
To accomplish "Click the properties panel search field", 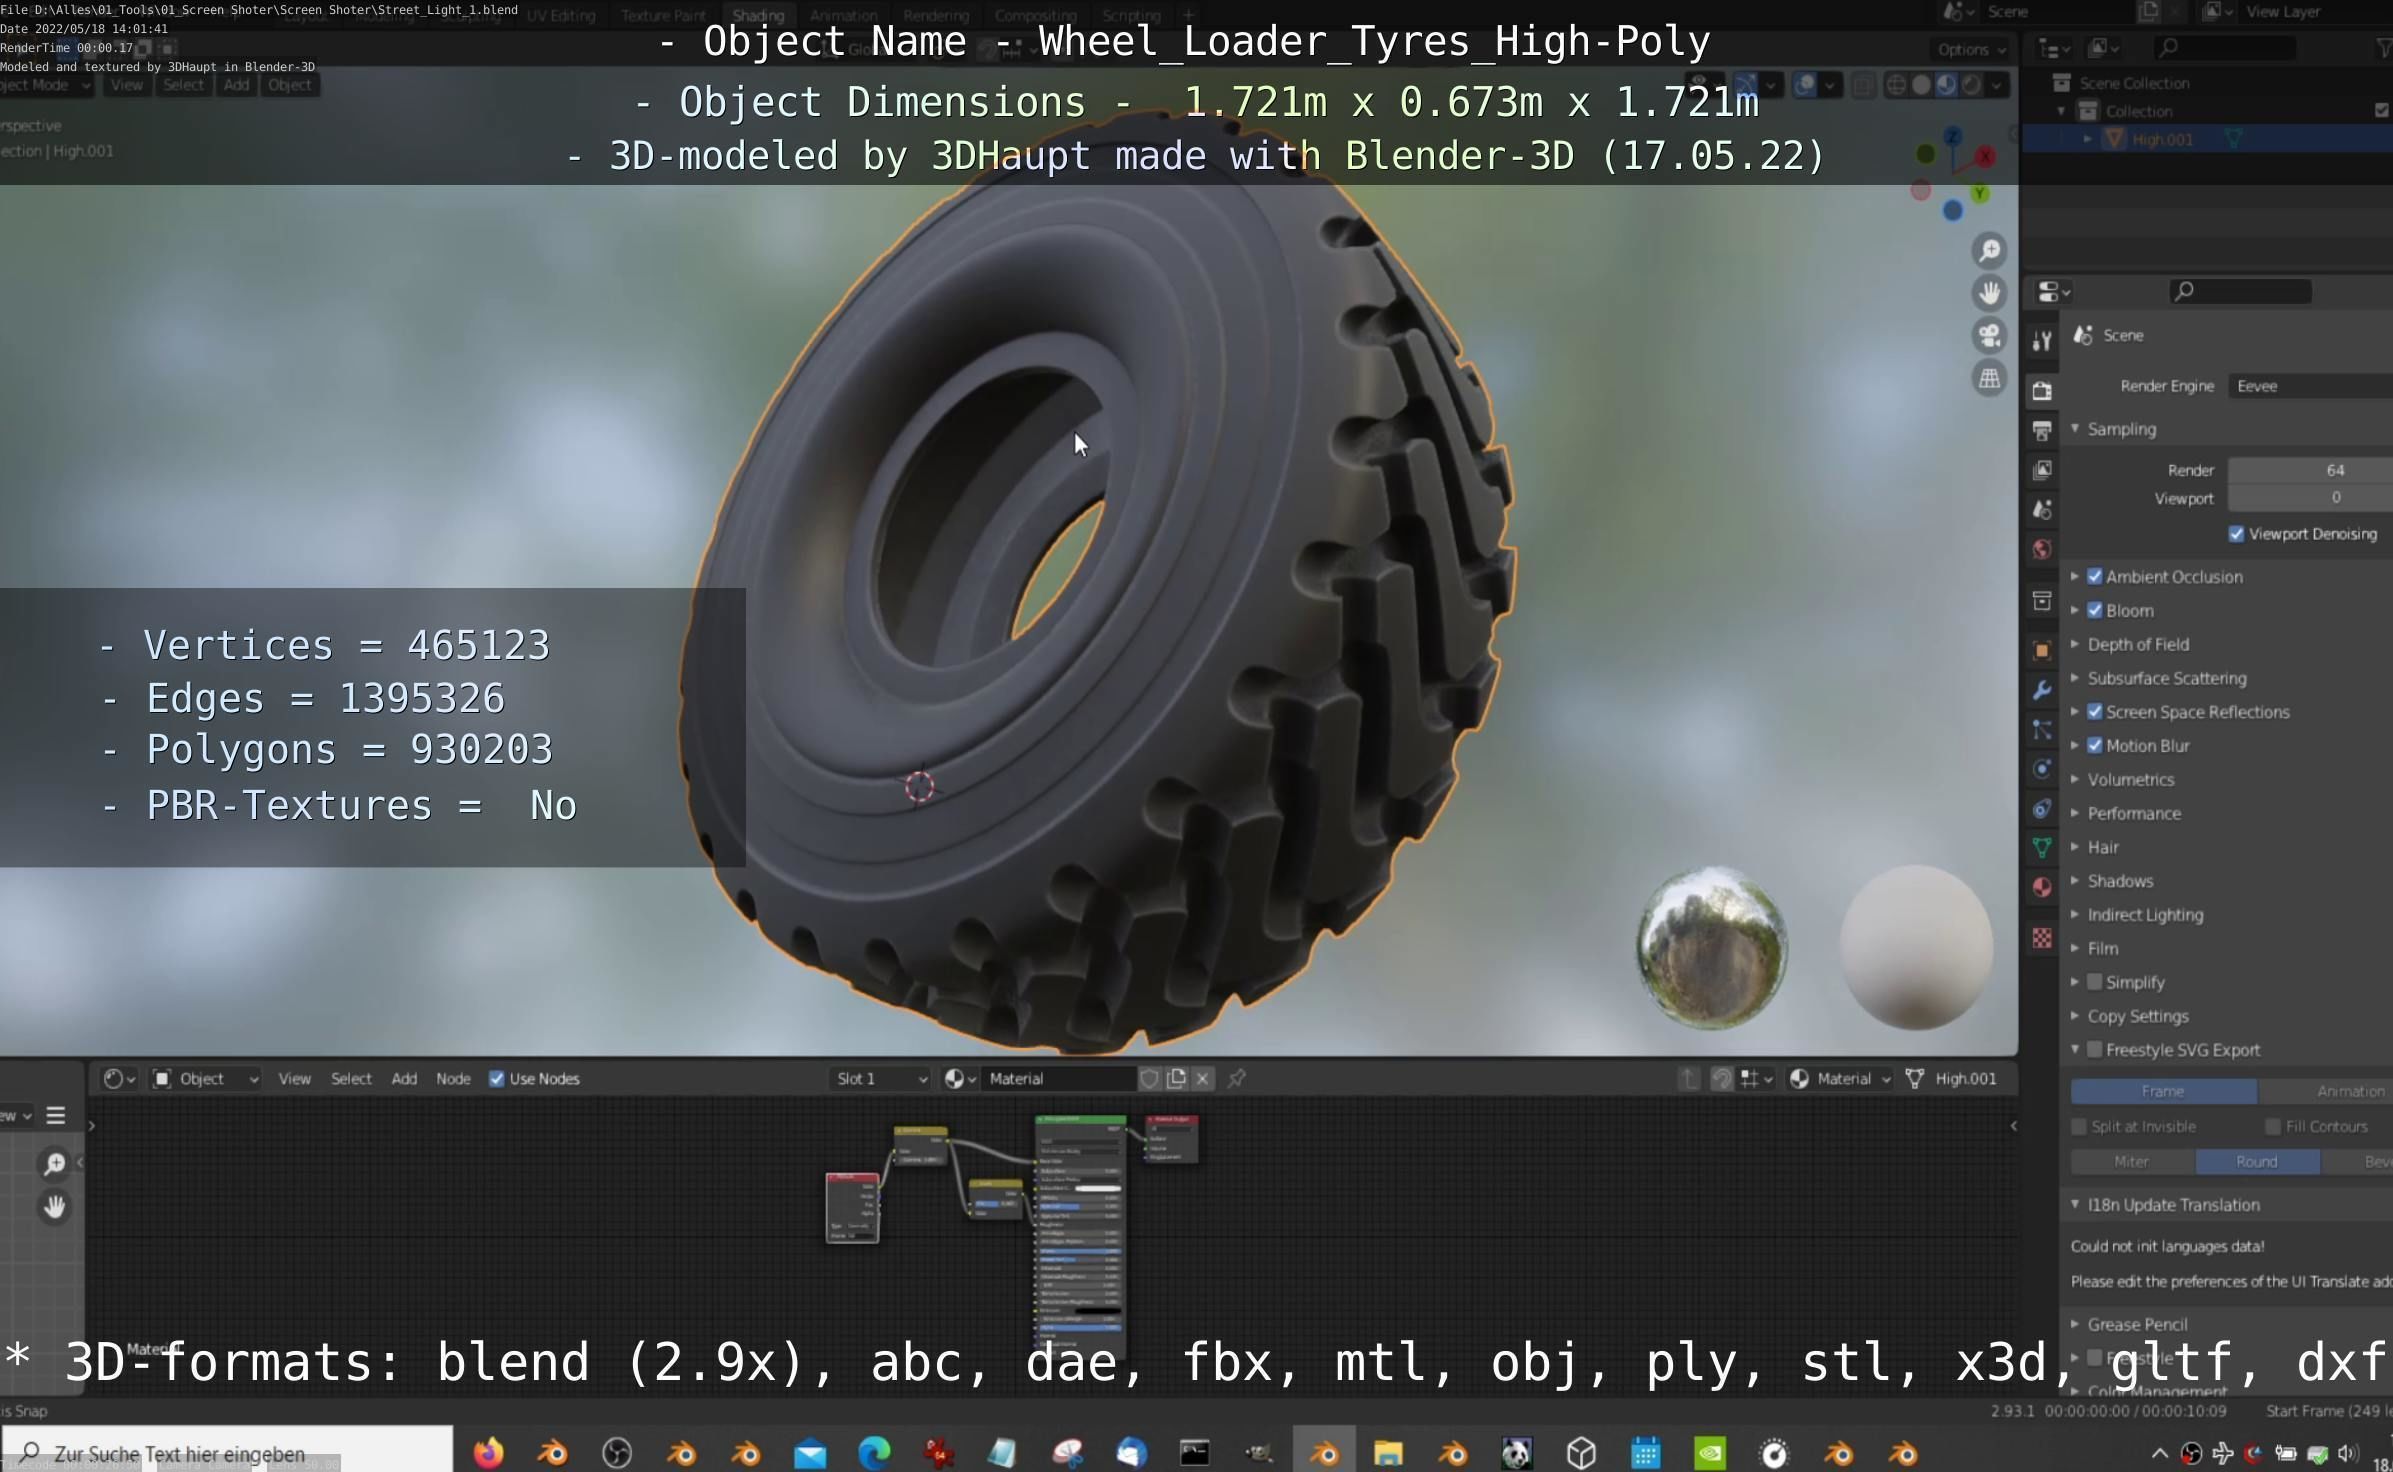I will point(2240,291).
